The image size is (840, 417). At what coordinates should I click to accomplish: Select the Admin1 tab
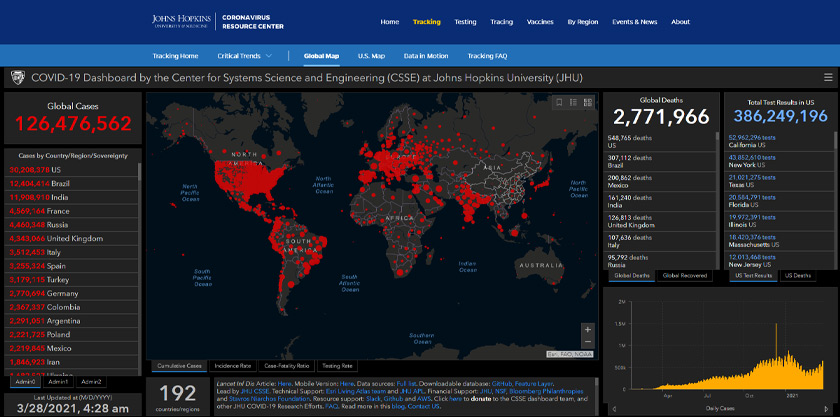pyautogui.click(x=58, y=382)
